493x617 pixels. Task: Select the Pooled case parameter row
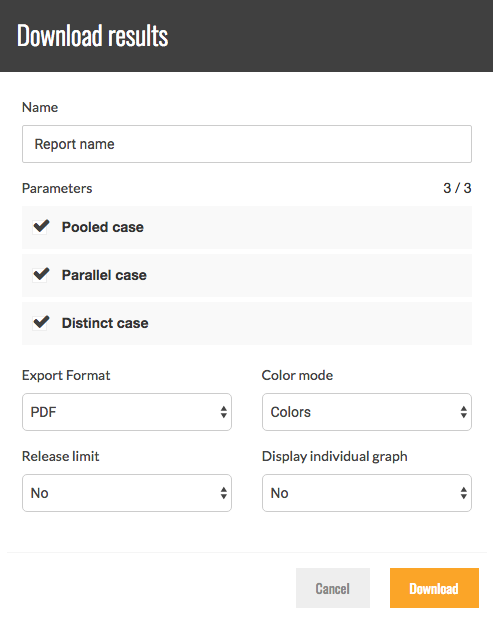[x=247, y=227]
